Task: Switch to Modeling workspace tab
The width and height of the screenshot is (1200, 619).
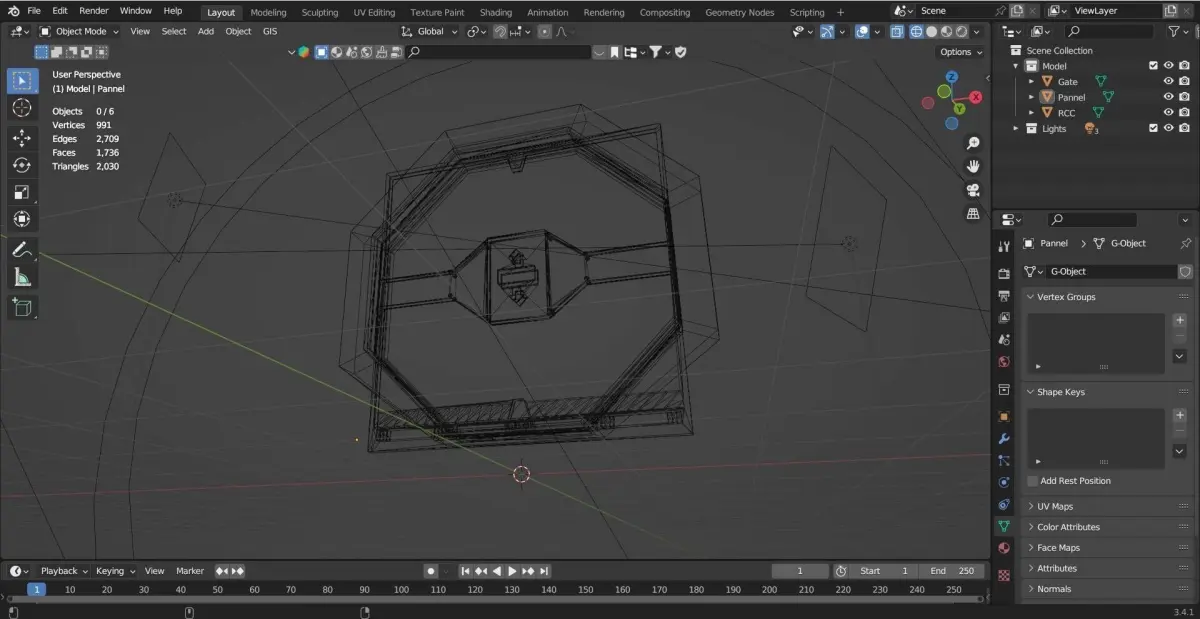Action: [268, 12]
